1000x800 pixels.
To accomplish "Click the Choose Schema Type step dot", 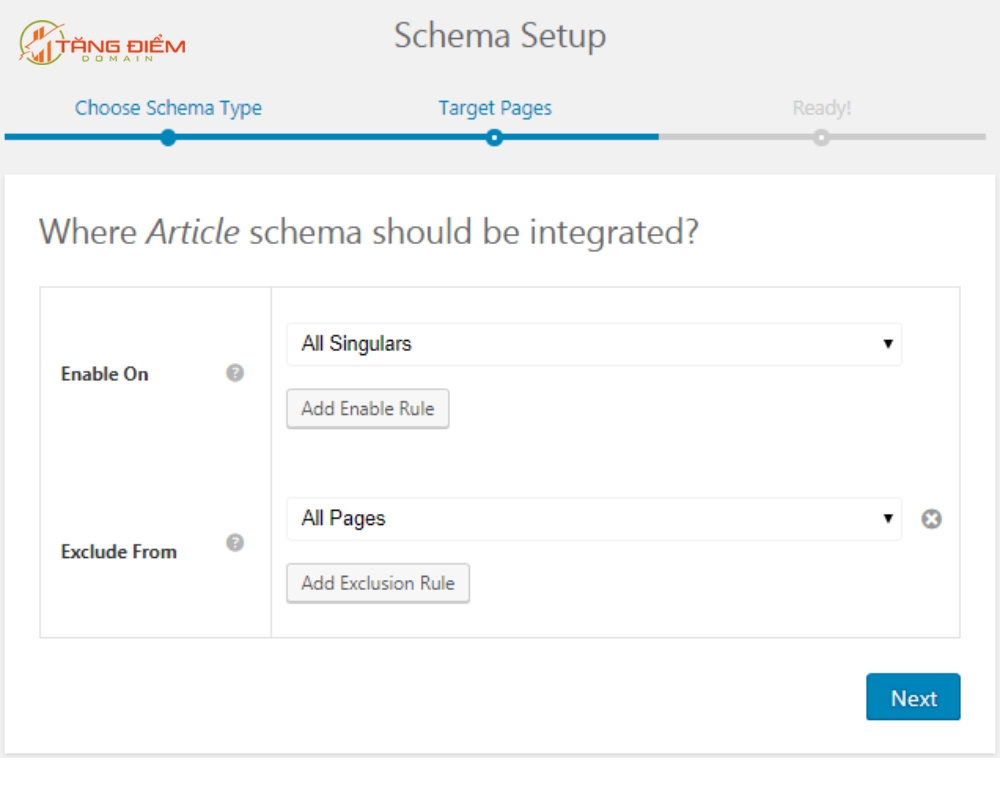I will click(168, 137).
